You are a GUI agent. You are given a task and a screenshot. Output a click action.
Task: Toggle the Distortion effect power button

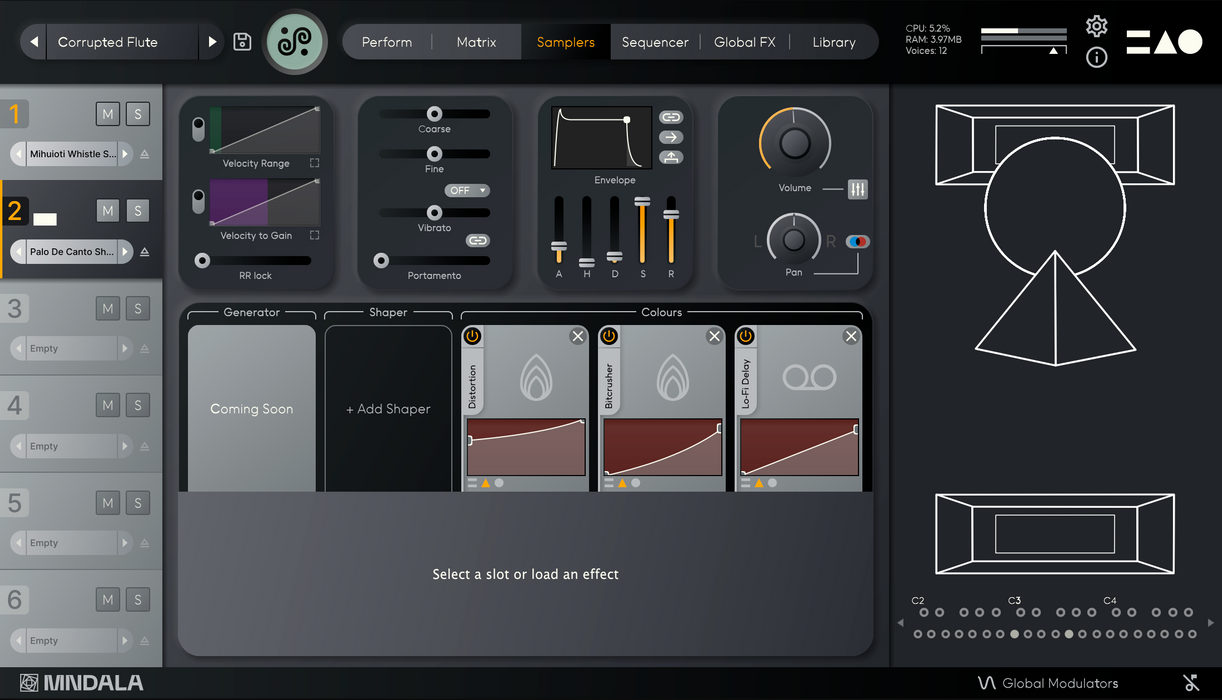473,337
